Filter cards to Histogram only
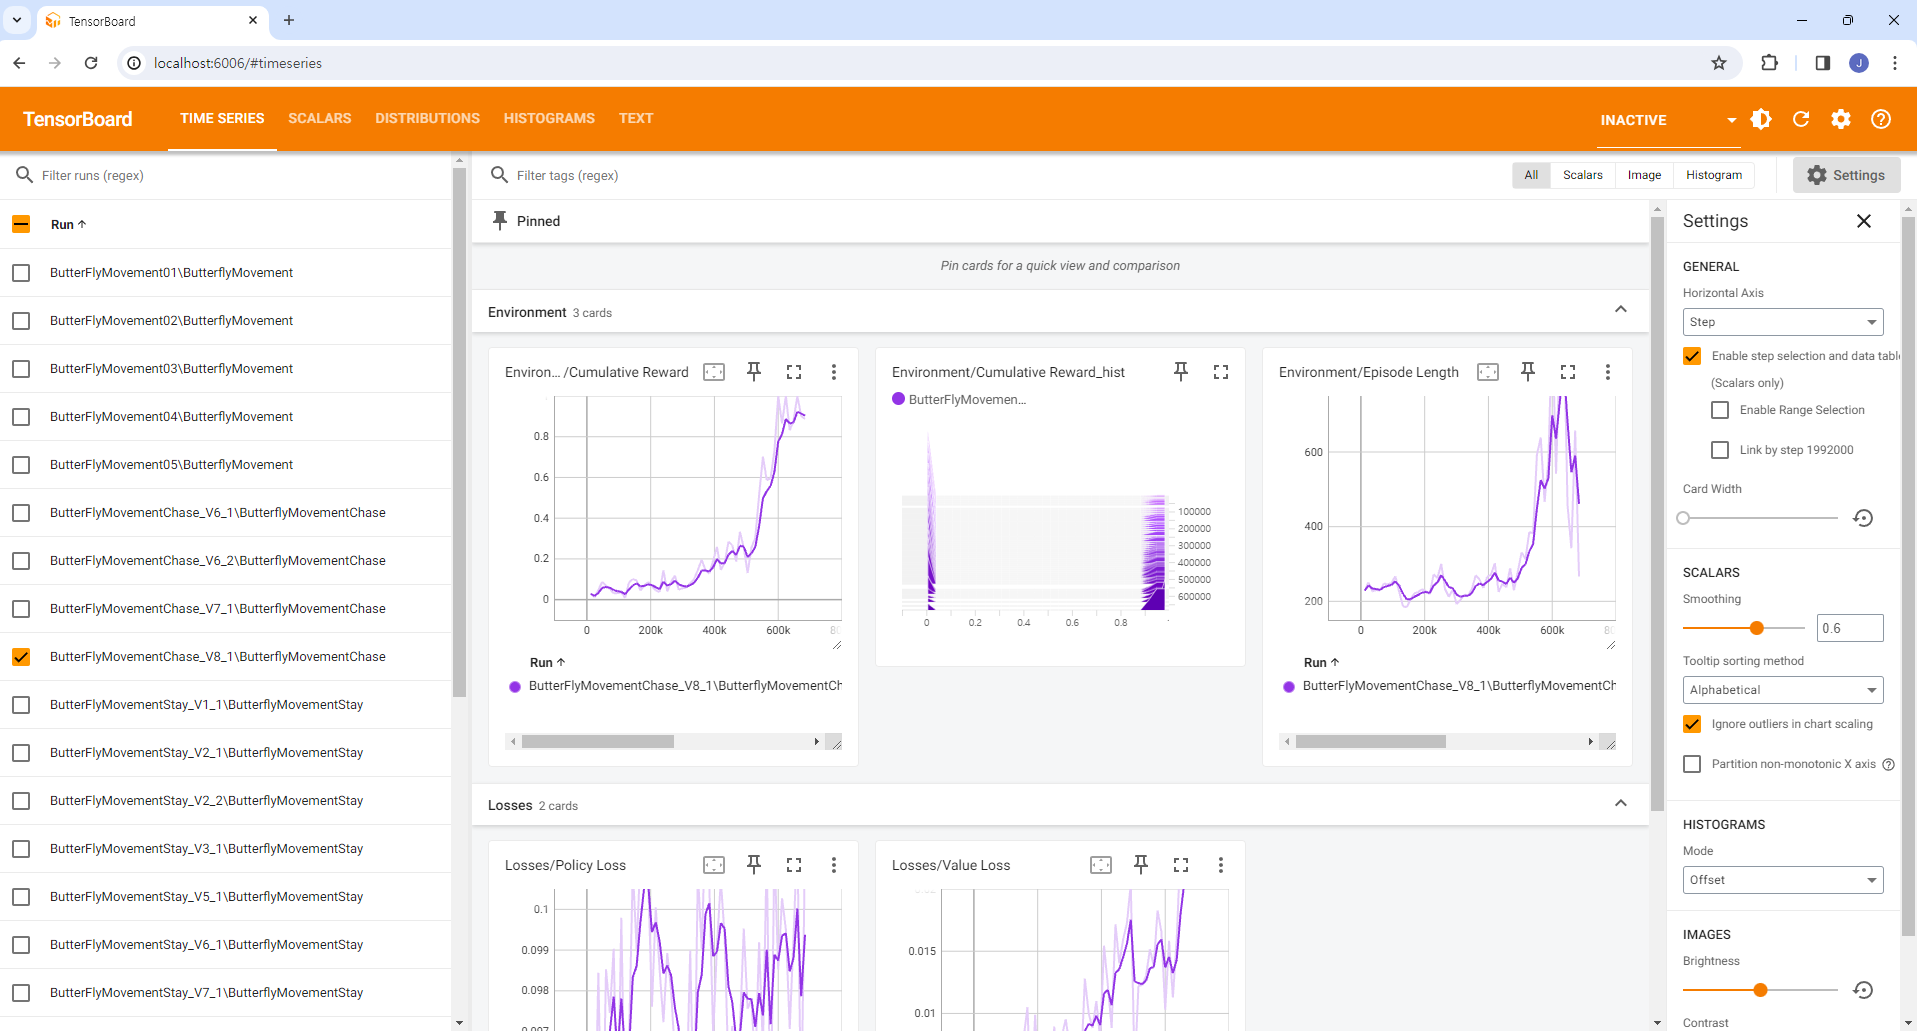Screen dimensions: 1917x1031 coord(1714,175)
